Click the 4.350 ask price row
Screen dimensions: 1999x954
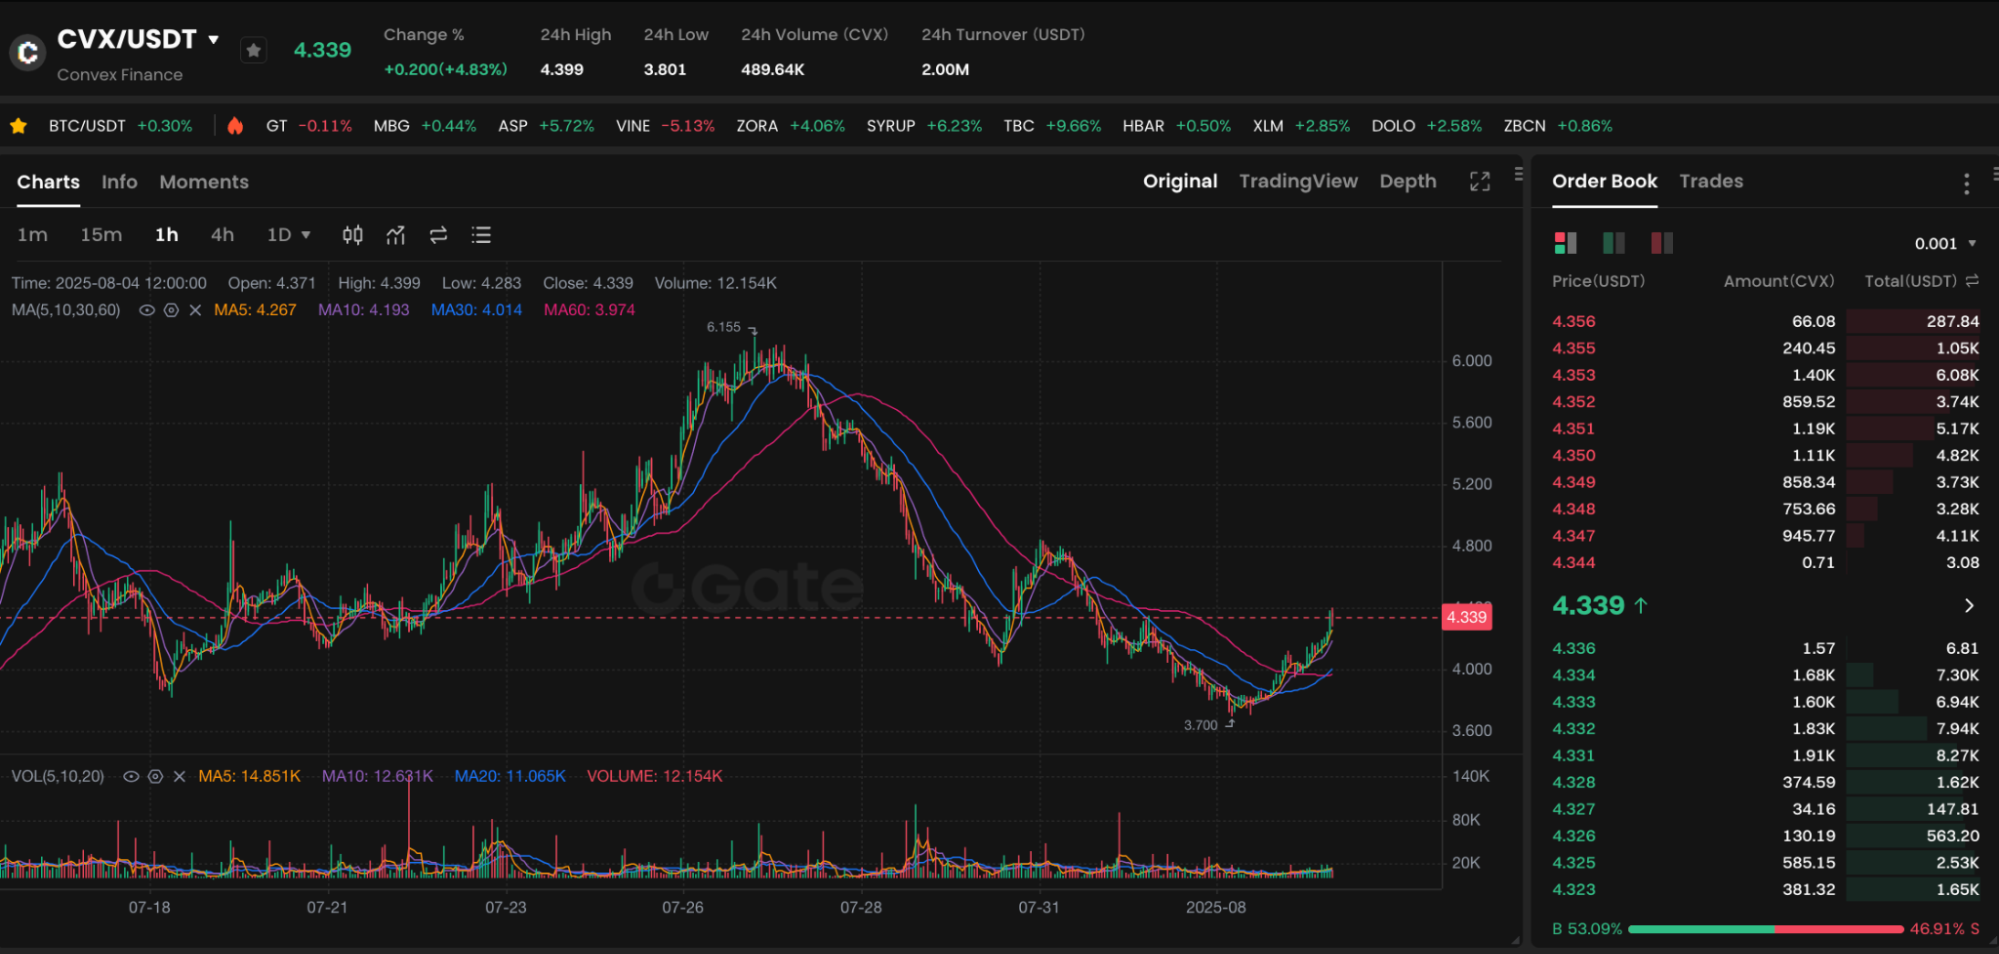(1765, 455)
